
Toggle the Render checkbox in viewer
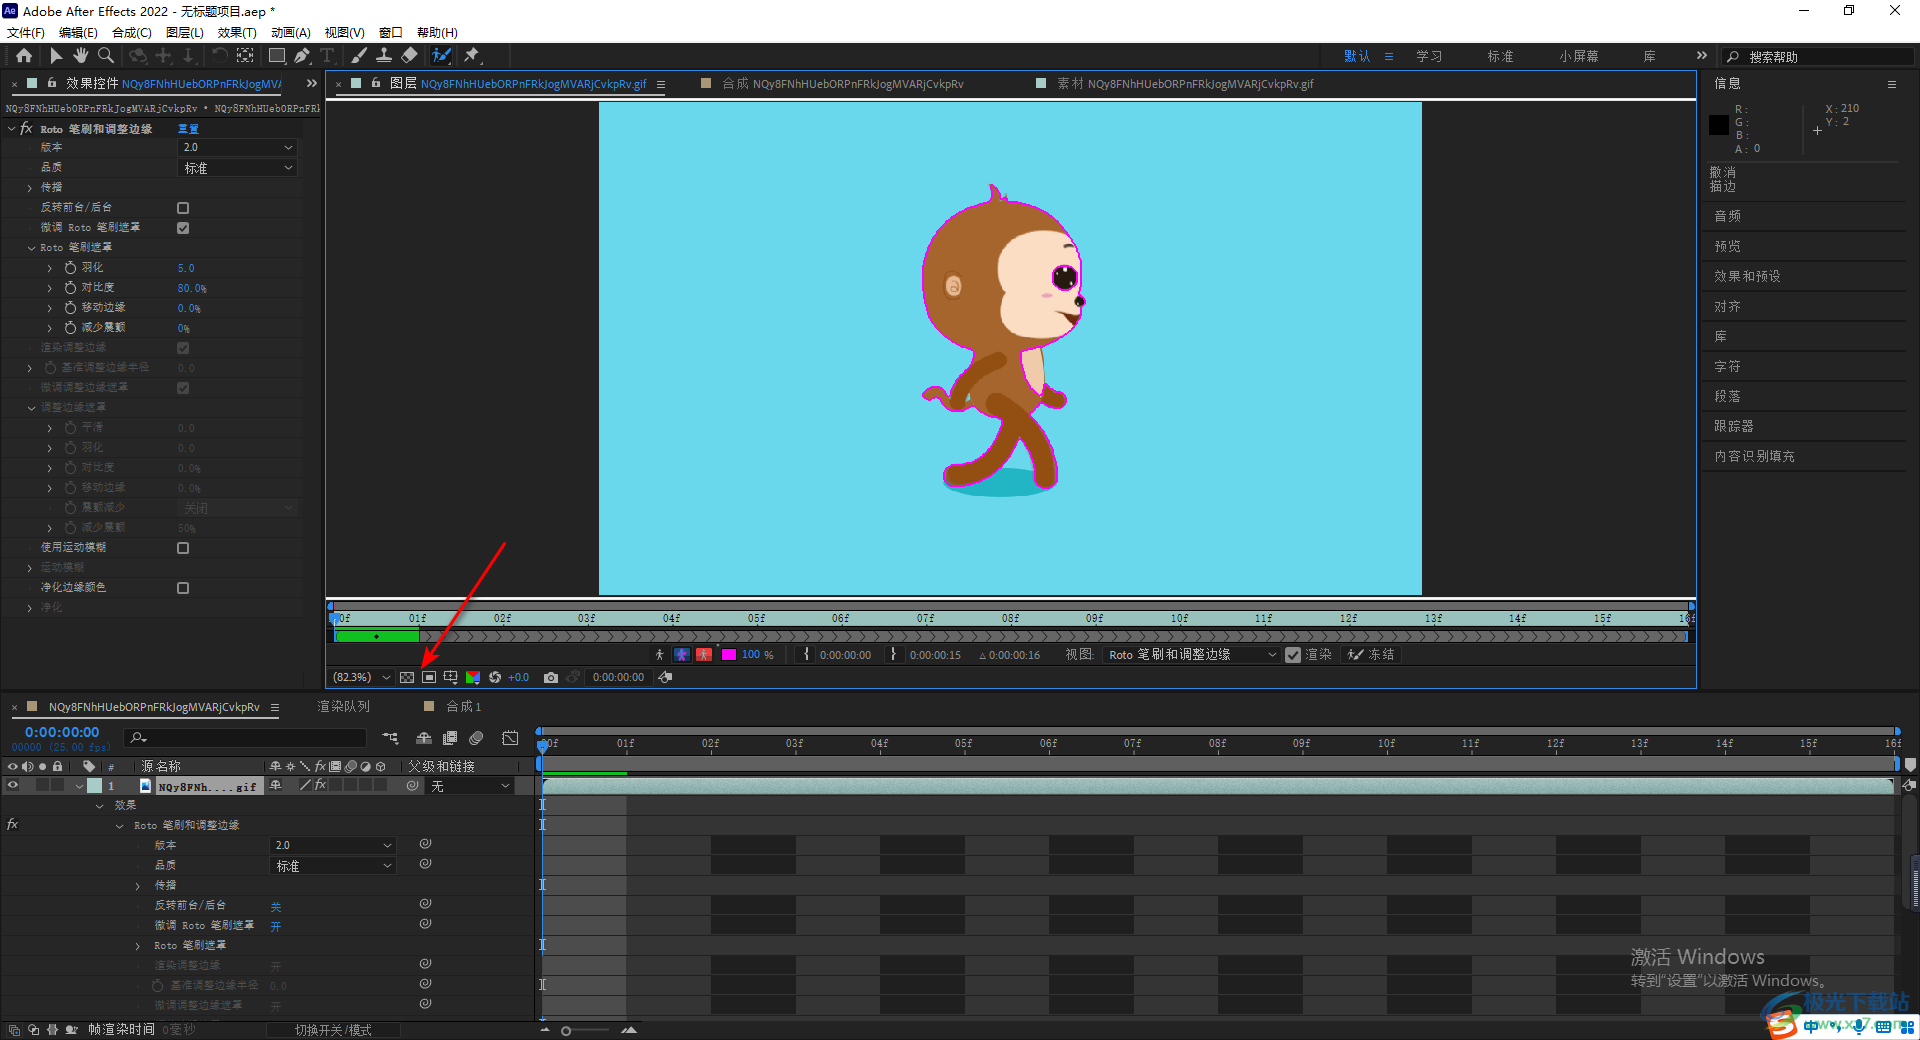click(1293, 655)
